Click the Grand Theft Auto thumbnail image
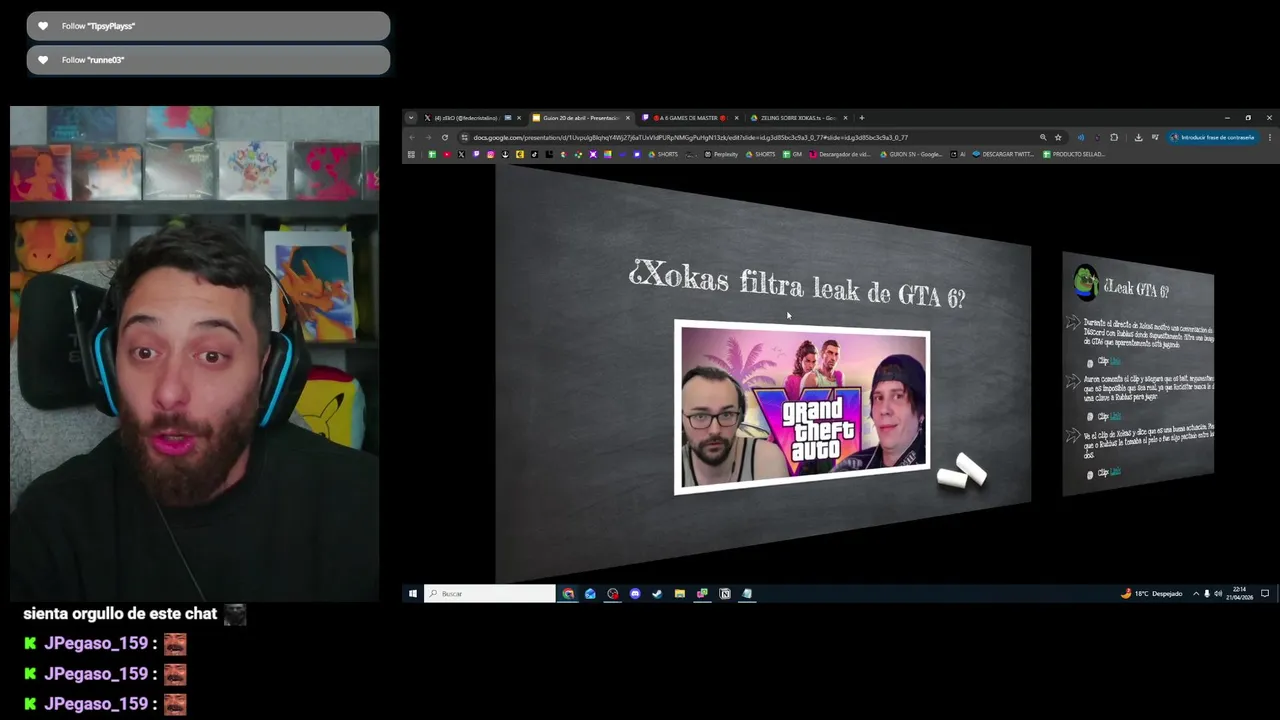Image resolution: width=1280 pixels, height=720 pixels. coord(802,407)
